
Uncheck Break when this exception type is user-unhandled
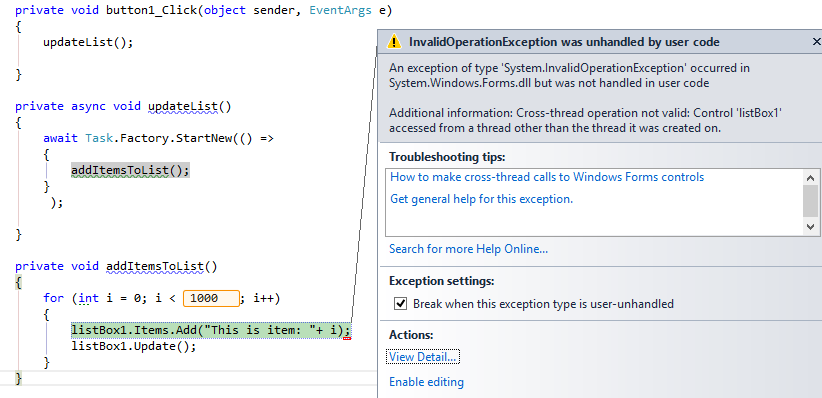tap(401, 304)
